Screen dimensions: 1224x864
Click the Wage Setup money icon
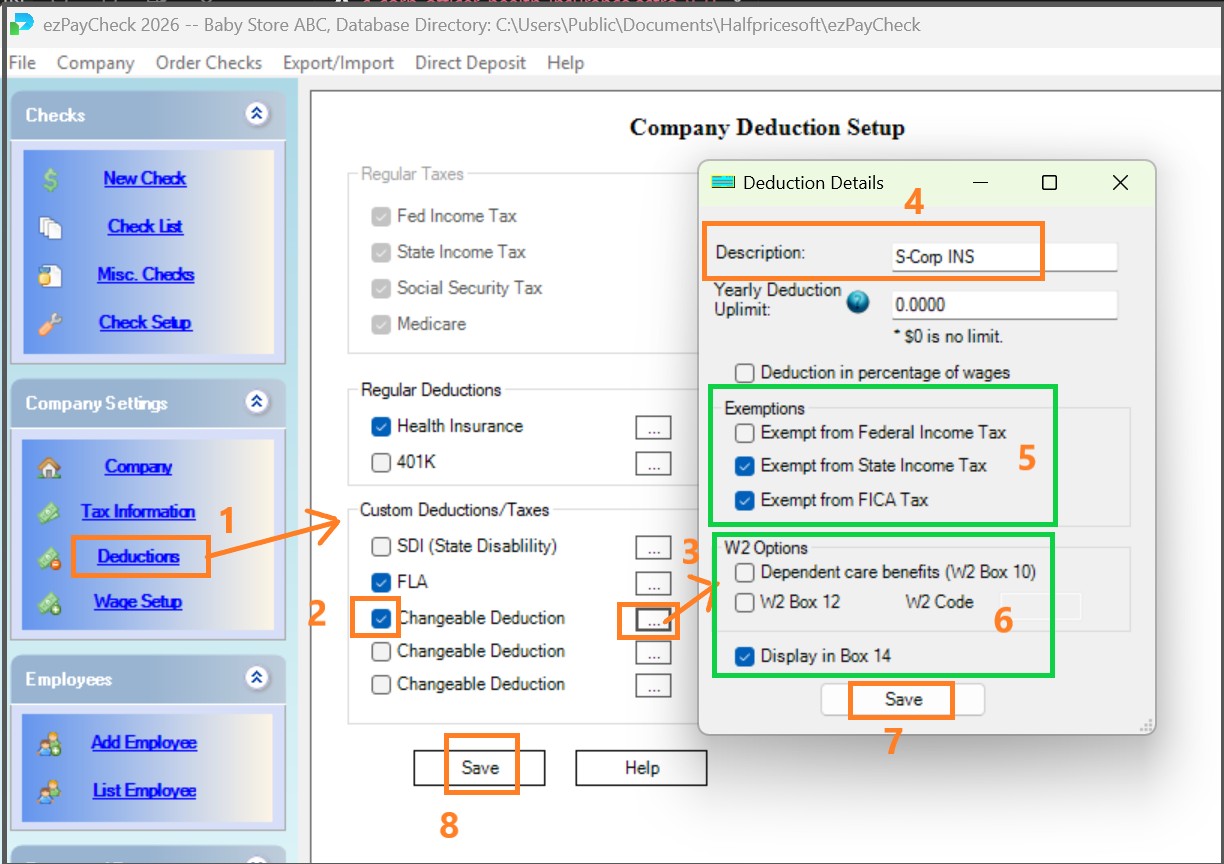click(49, 603)
